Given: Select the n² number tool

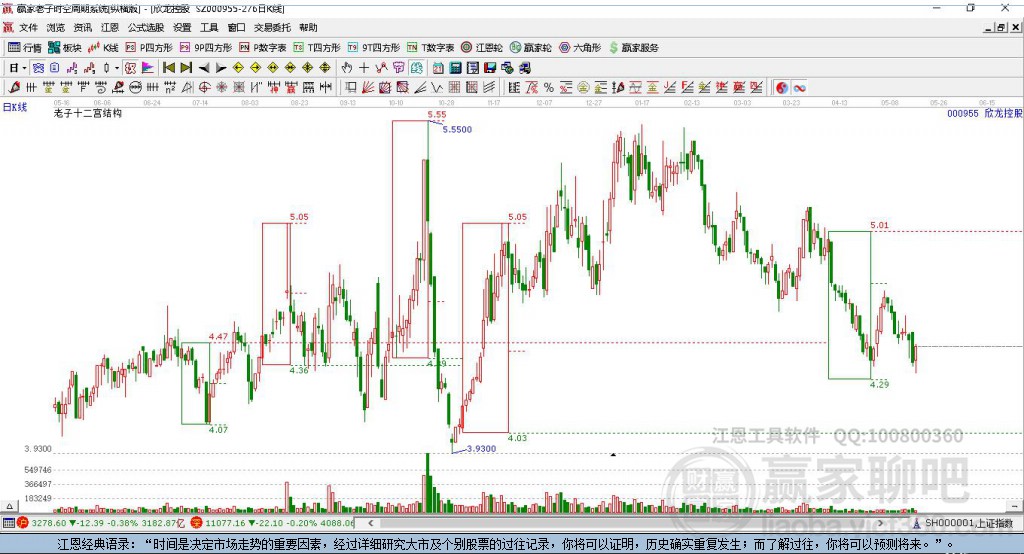Looking at the screenshot, I should (170, 88).
